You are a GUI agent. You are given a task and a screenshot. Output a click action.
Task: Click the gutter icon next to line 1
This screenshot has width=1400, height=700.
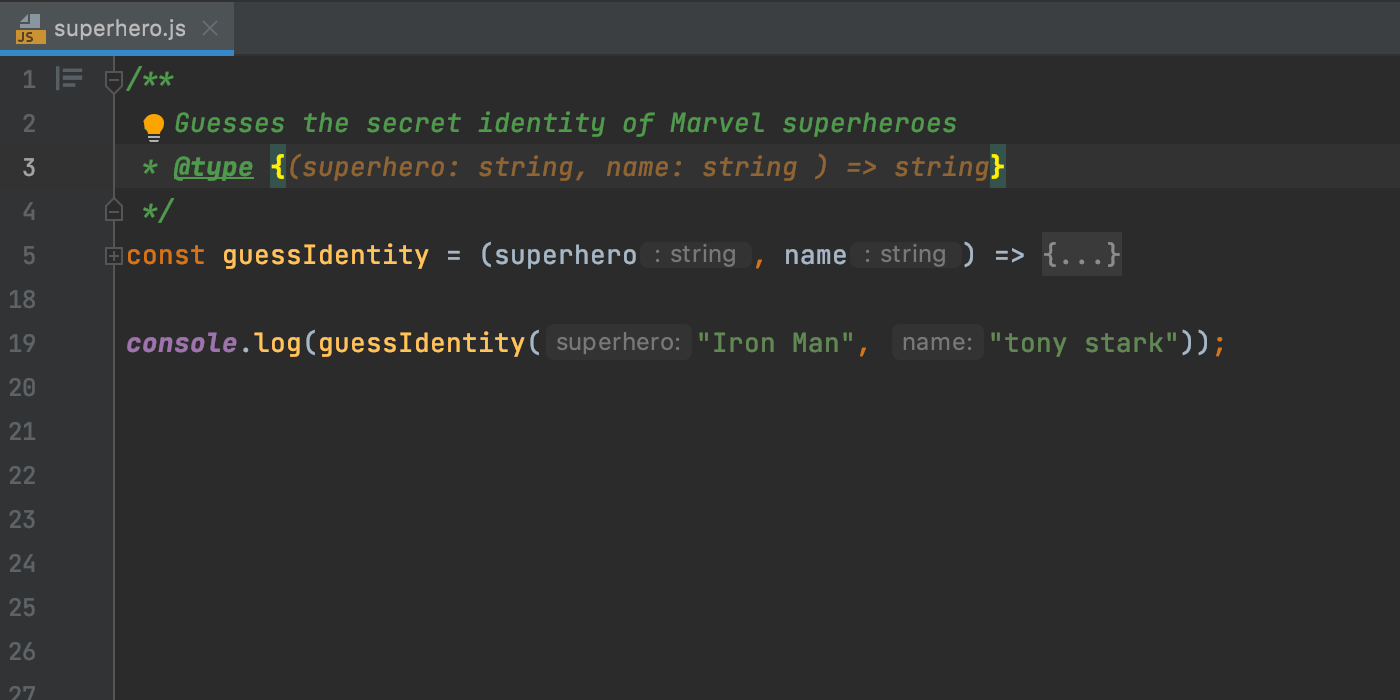click(69, 78)
